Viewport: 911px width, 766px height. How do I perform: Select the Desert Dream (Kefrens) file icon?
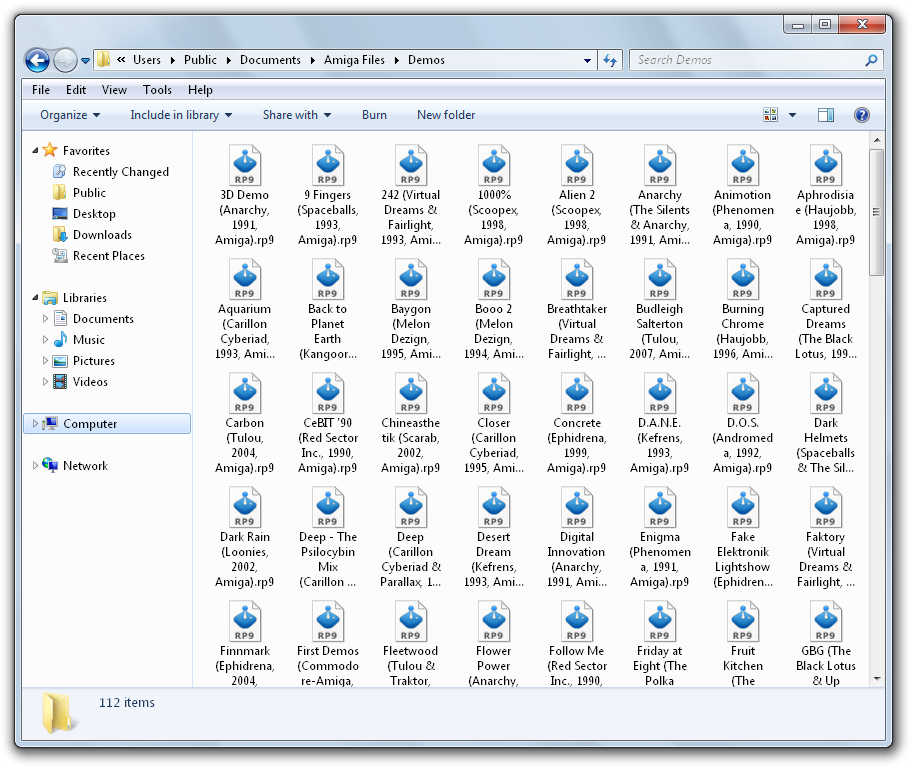tap(494, 507)
